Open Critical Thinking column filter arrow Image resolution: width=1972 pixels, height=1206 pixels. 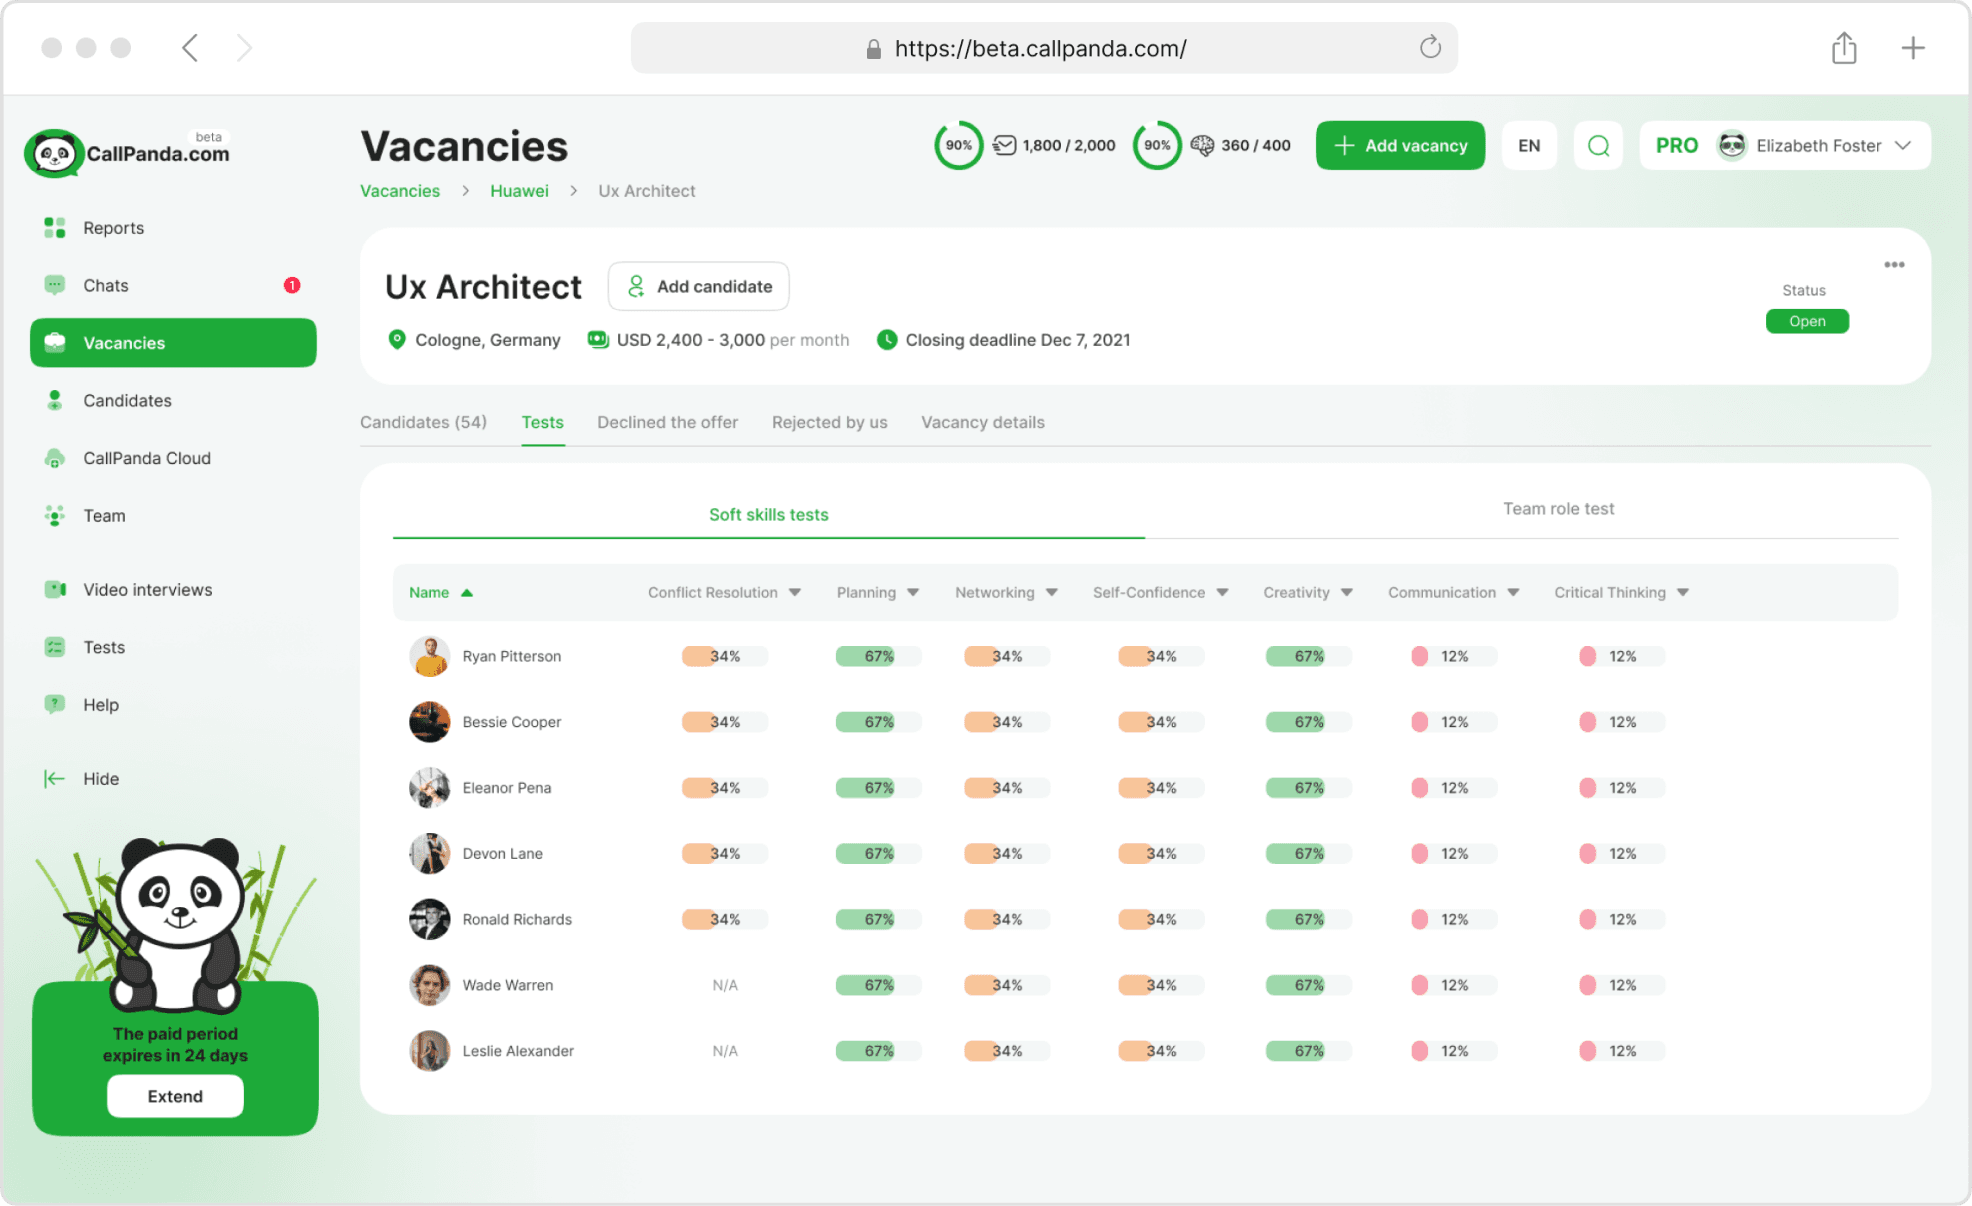pos(1683,593)
